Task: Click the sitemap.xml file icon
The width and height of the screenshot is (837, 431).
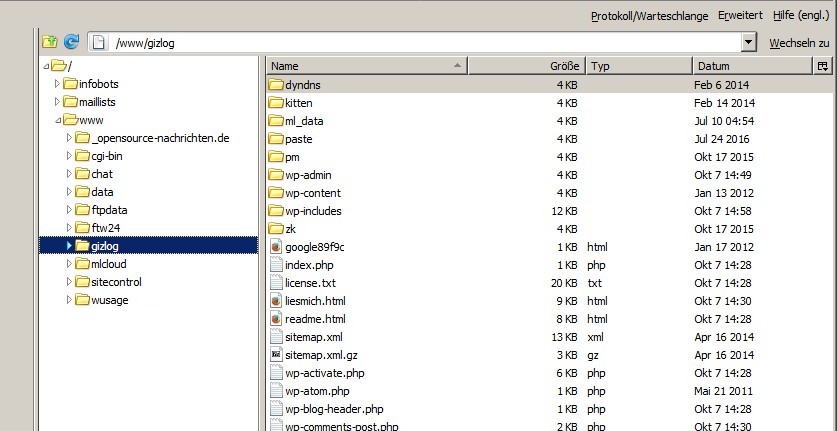Action: pos(275,337)
